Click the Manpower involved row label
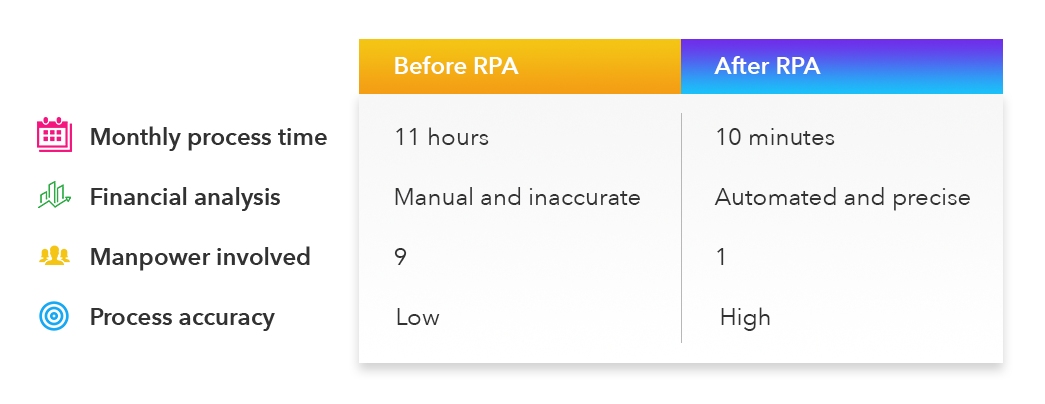The height and width of the screenshot is (404, 1045). (x=200, y=257)
